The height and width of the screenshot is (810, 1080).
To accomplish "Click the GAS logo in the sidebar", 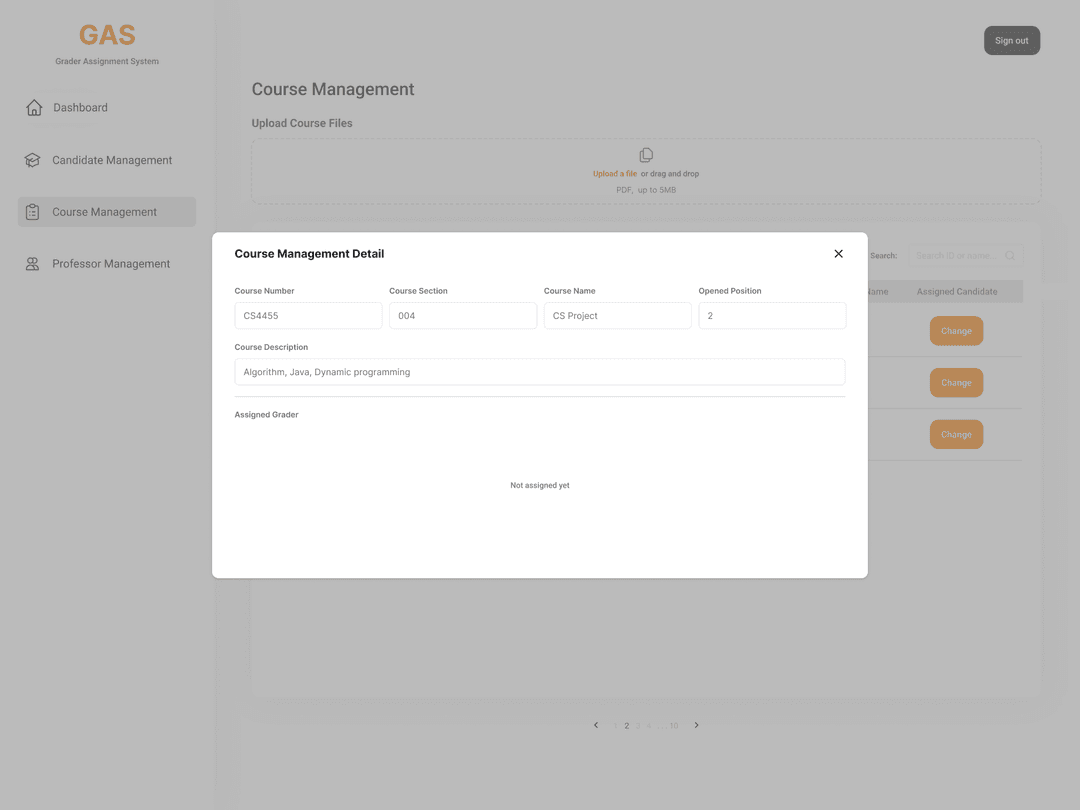I will pos(107,34).
